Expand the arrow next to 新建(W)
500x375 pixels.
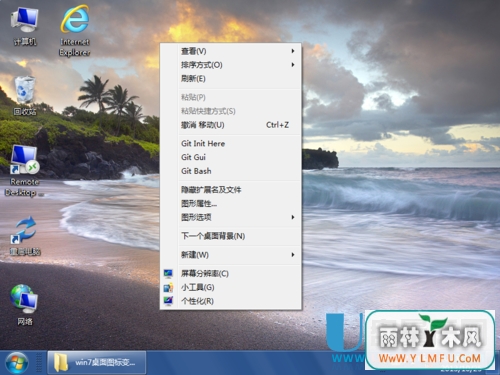click(293, 255)
